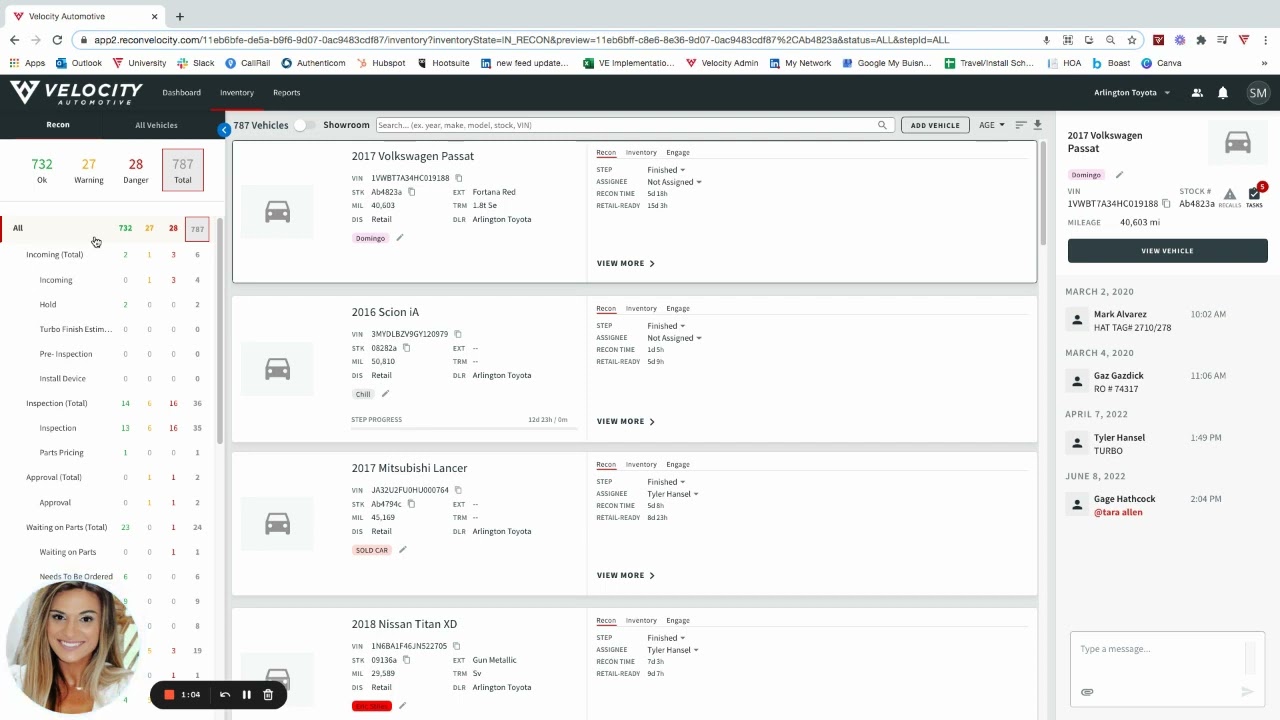Open the sort order icon beside AGE

(x=1021, y=125)
